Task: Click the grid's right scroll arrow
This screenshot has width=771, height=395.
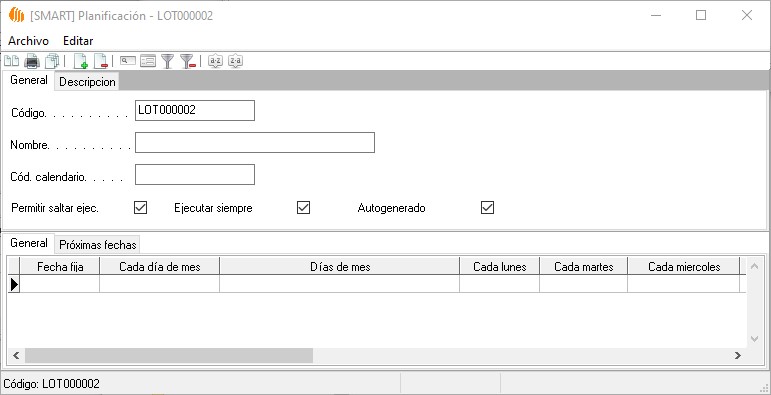Action: click(x=738, y=355)
